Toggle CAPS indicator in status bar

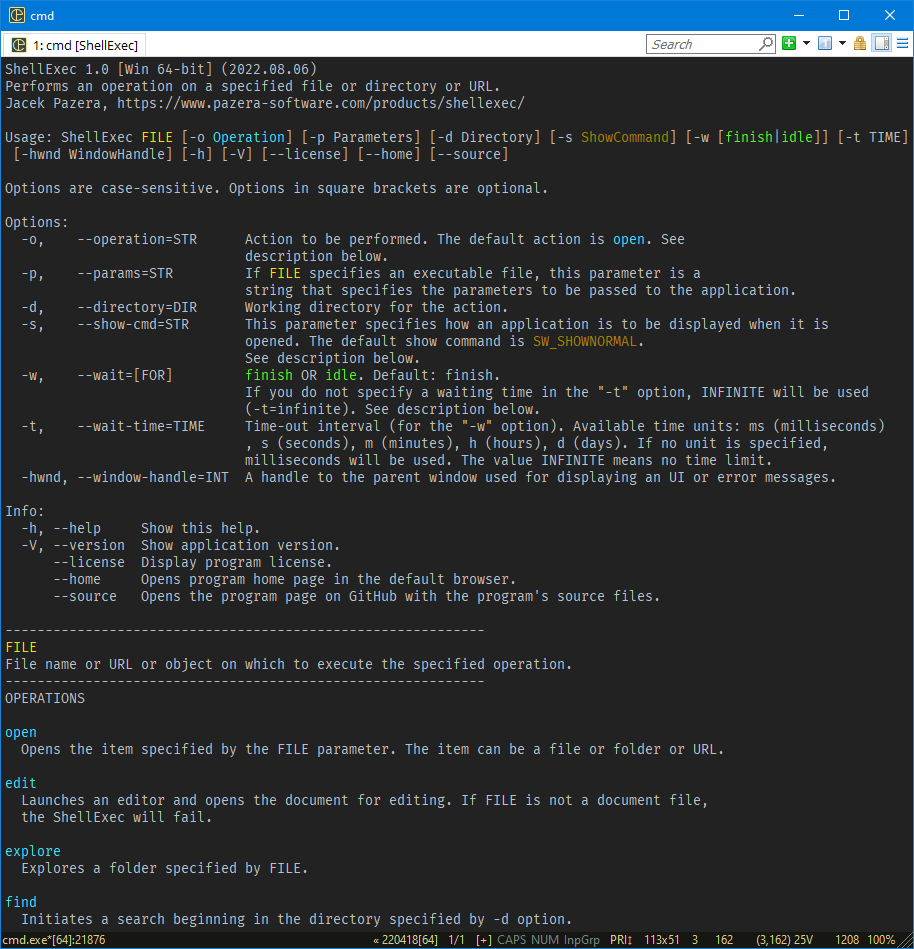click(x=514, y=941)
